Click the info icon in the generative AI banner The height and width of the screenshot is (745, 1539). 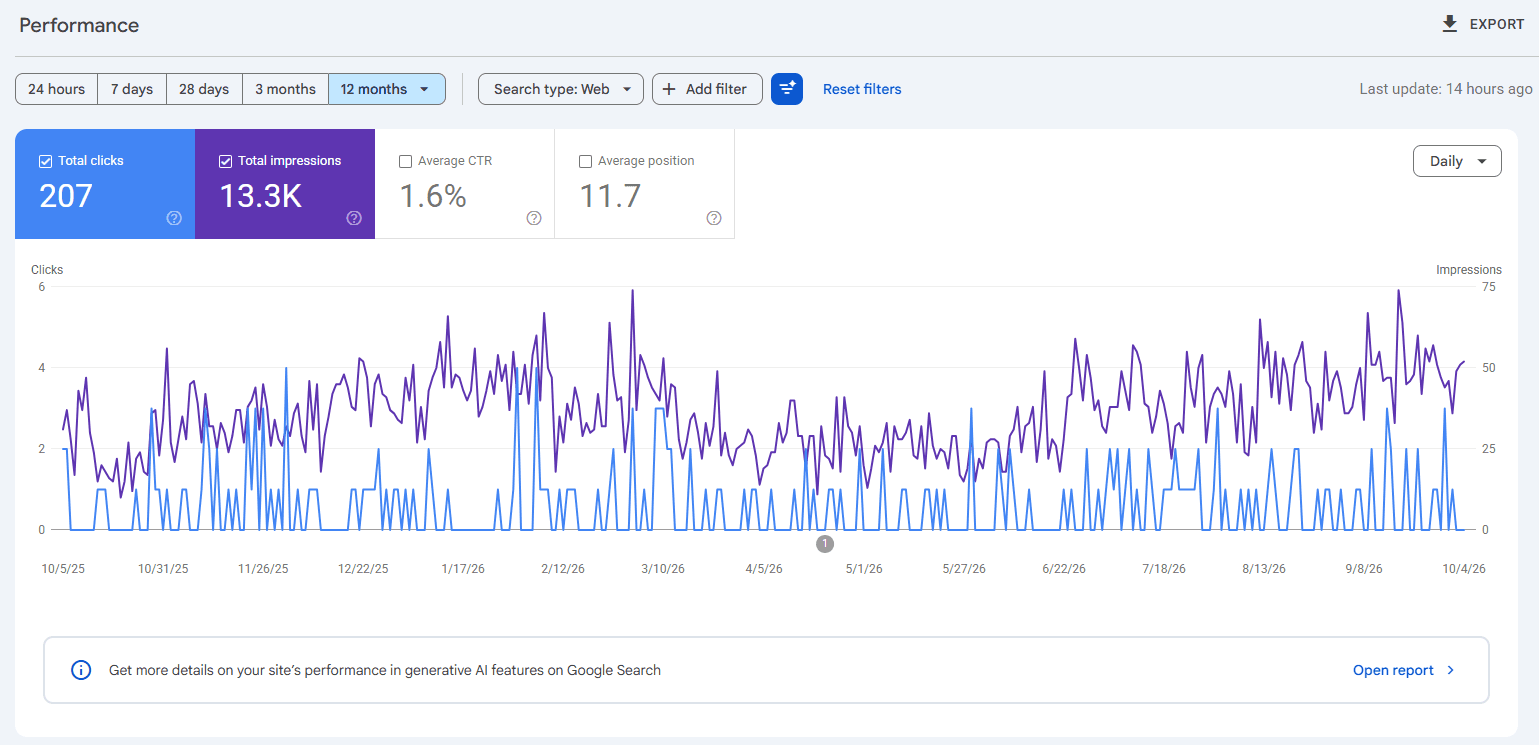click(x=81, y=670)
